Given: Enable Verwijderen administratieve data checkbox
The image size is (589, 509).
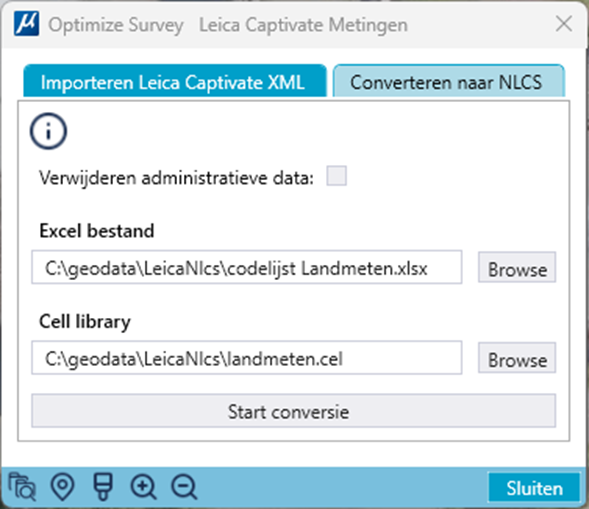Looking at the screenshot, I should 337,176.
